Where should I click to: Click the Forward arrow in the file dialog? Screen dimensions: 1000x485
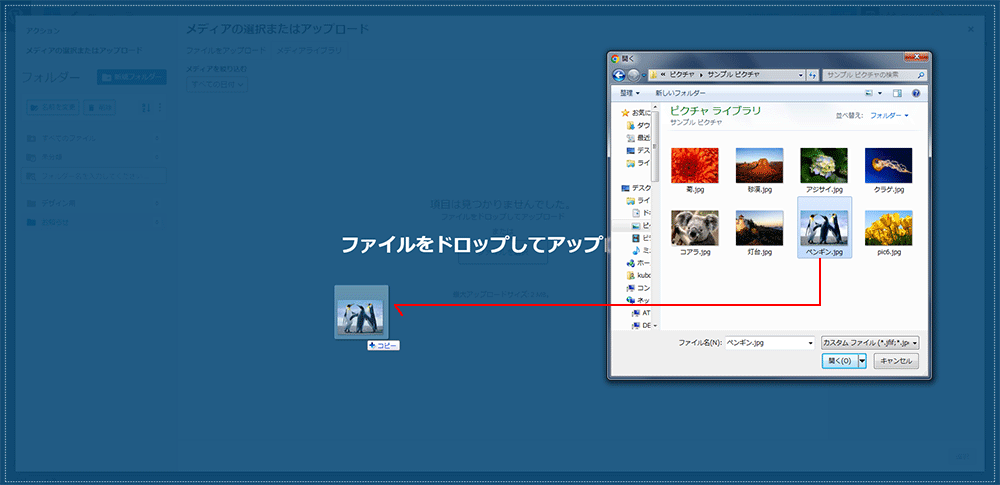pos(633,75)
